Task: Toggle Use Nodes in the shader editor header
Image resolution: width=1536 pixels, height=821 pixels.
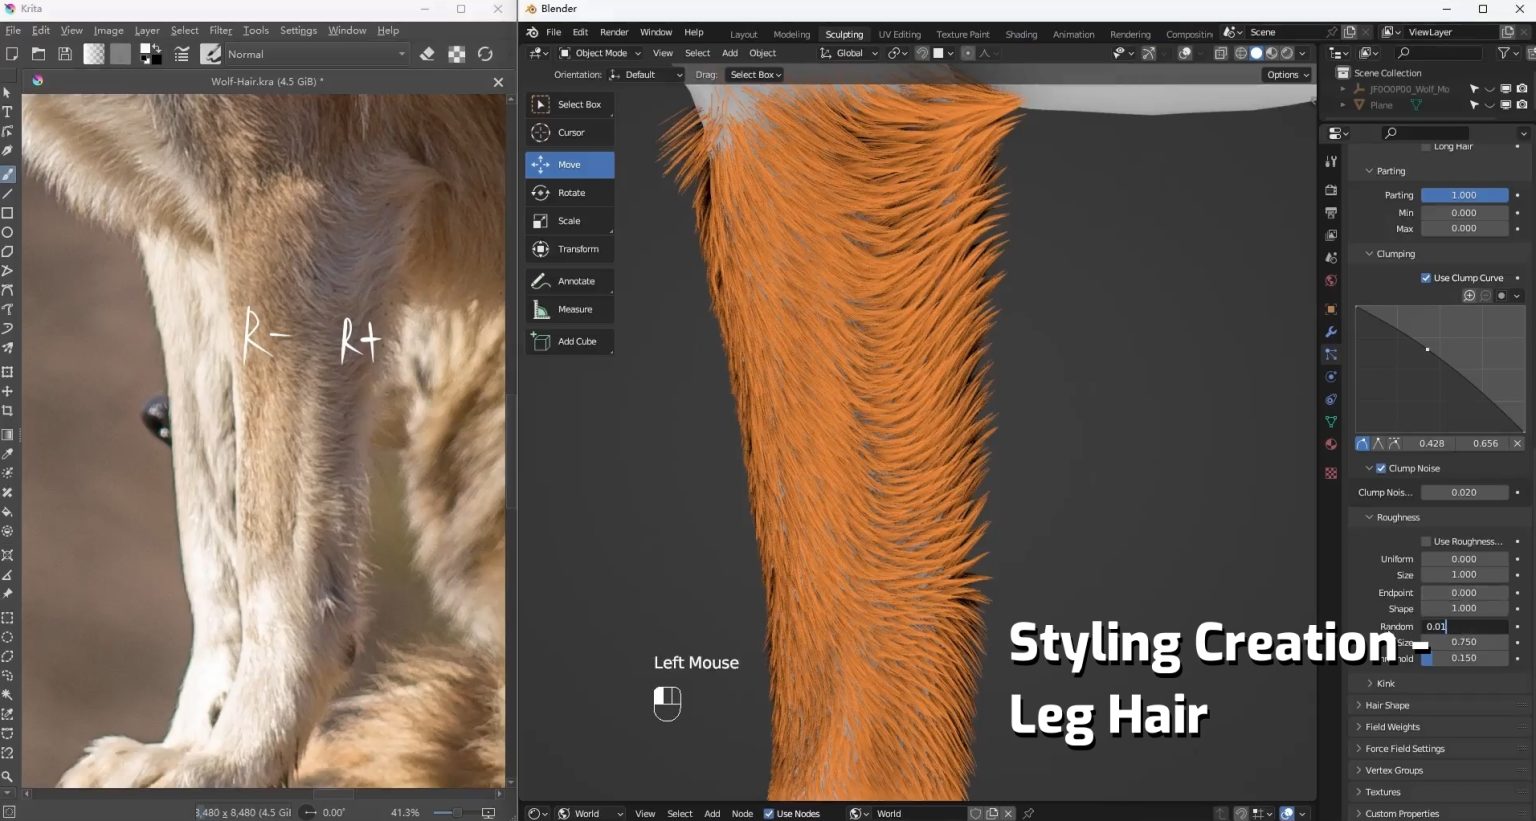Action: point(768,813)
